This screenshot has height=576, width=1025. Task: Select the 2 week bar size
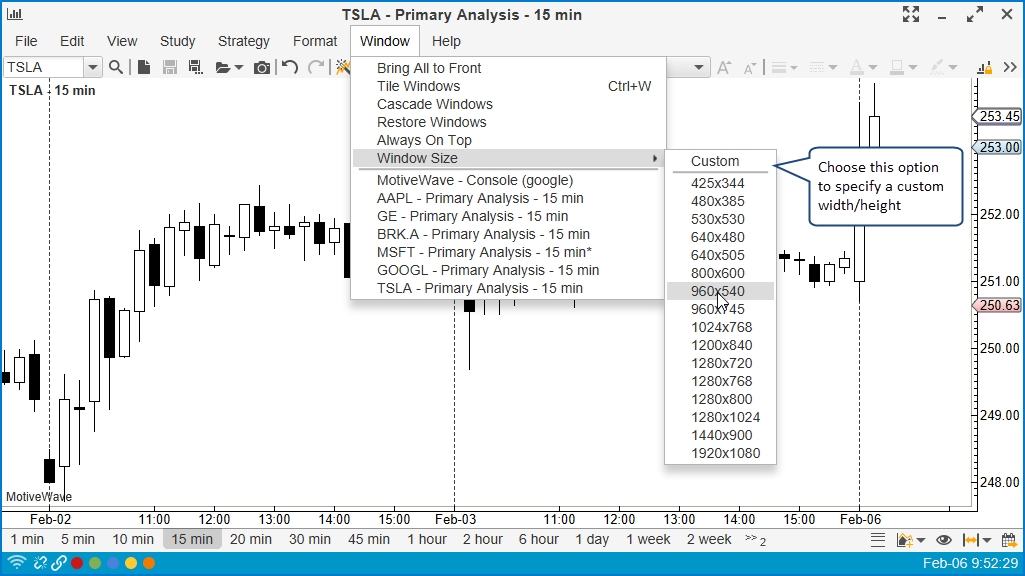tap(709, 539)
